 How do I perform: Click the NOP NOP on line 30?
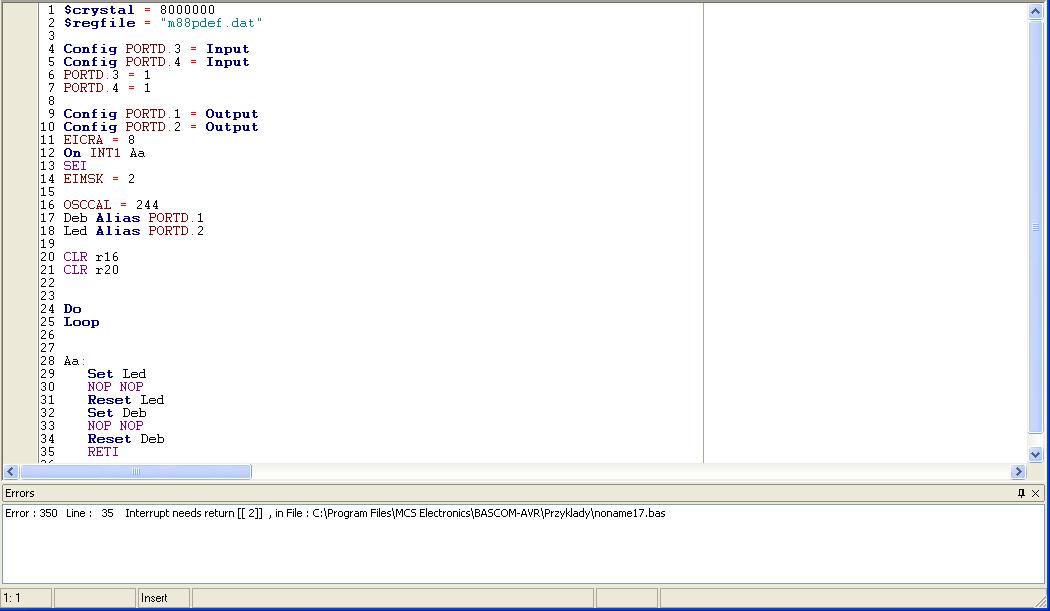coord(115,387)
